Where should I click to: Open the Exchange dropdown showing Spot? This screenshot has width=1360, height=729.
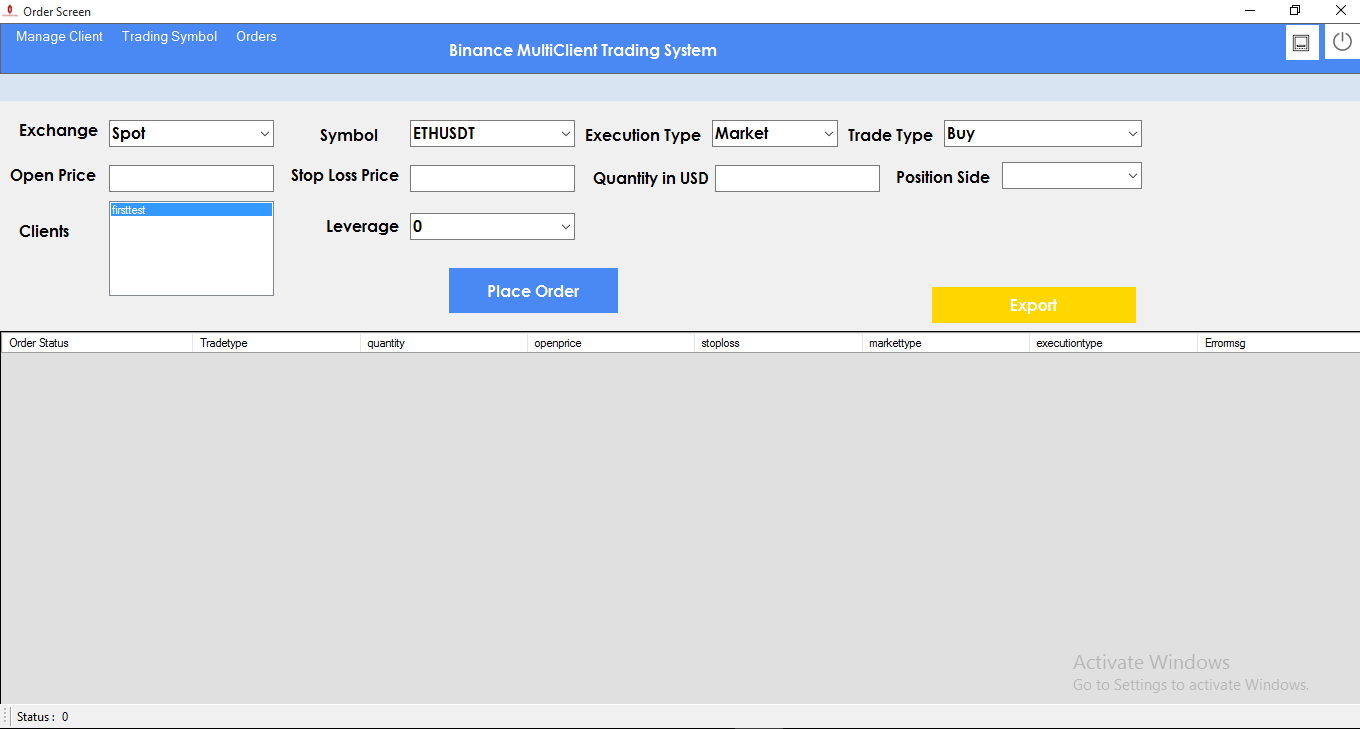pos(191,133)
